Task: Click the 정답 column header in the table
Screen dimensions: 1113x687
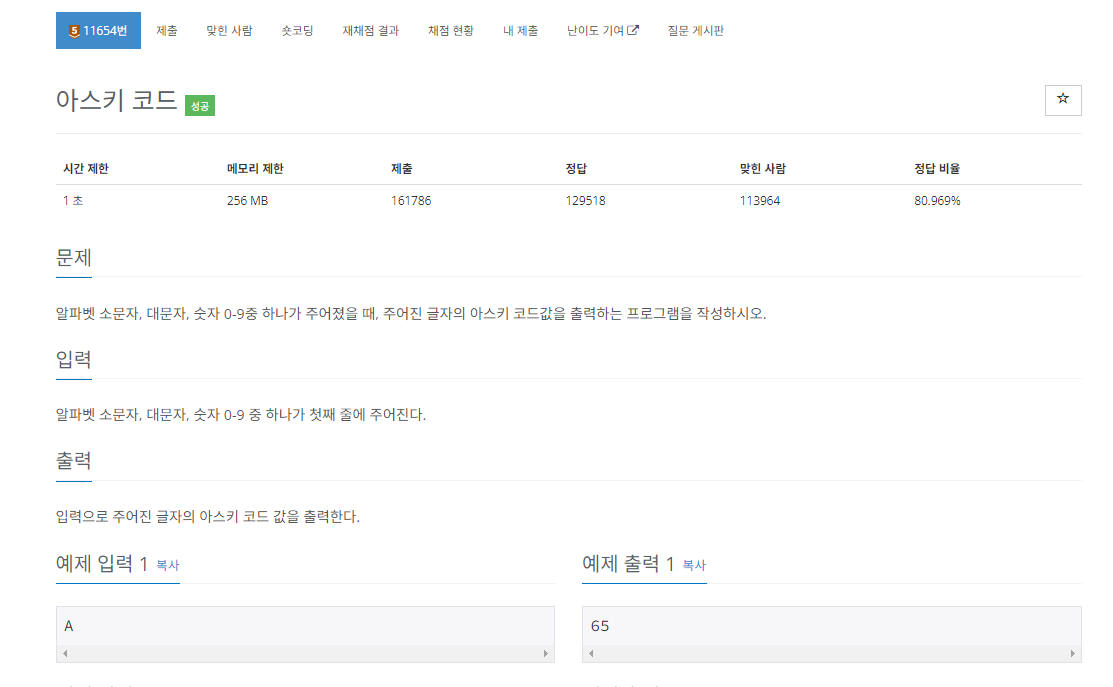Action: [576, 169]
